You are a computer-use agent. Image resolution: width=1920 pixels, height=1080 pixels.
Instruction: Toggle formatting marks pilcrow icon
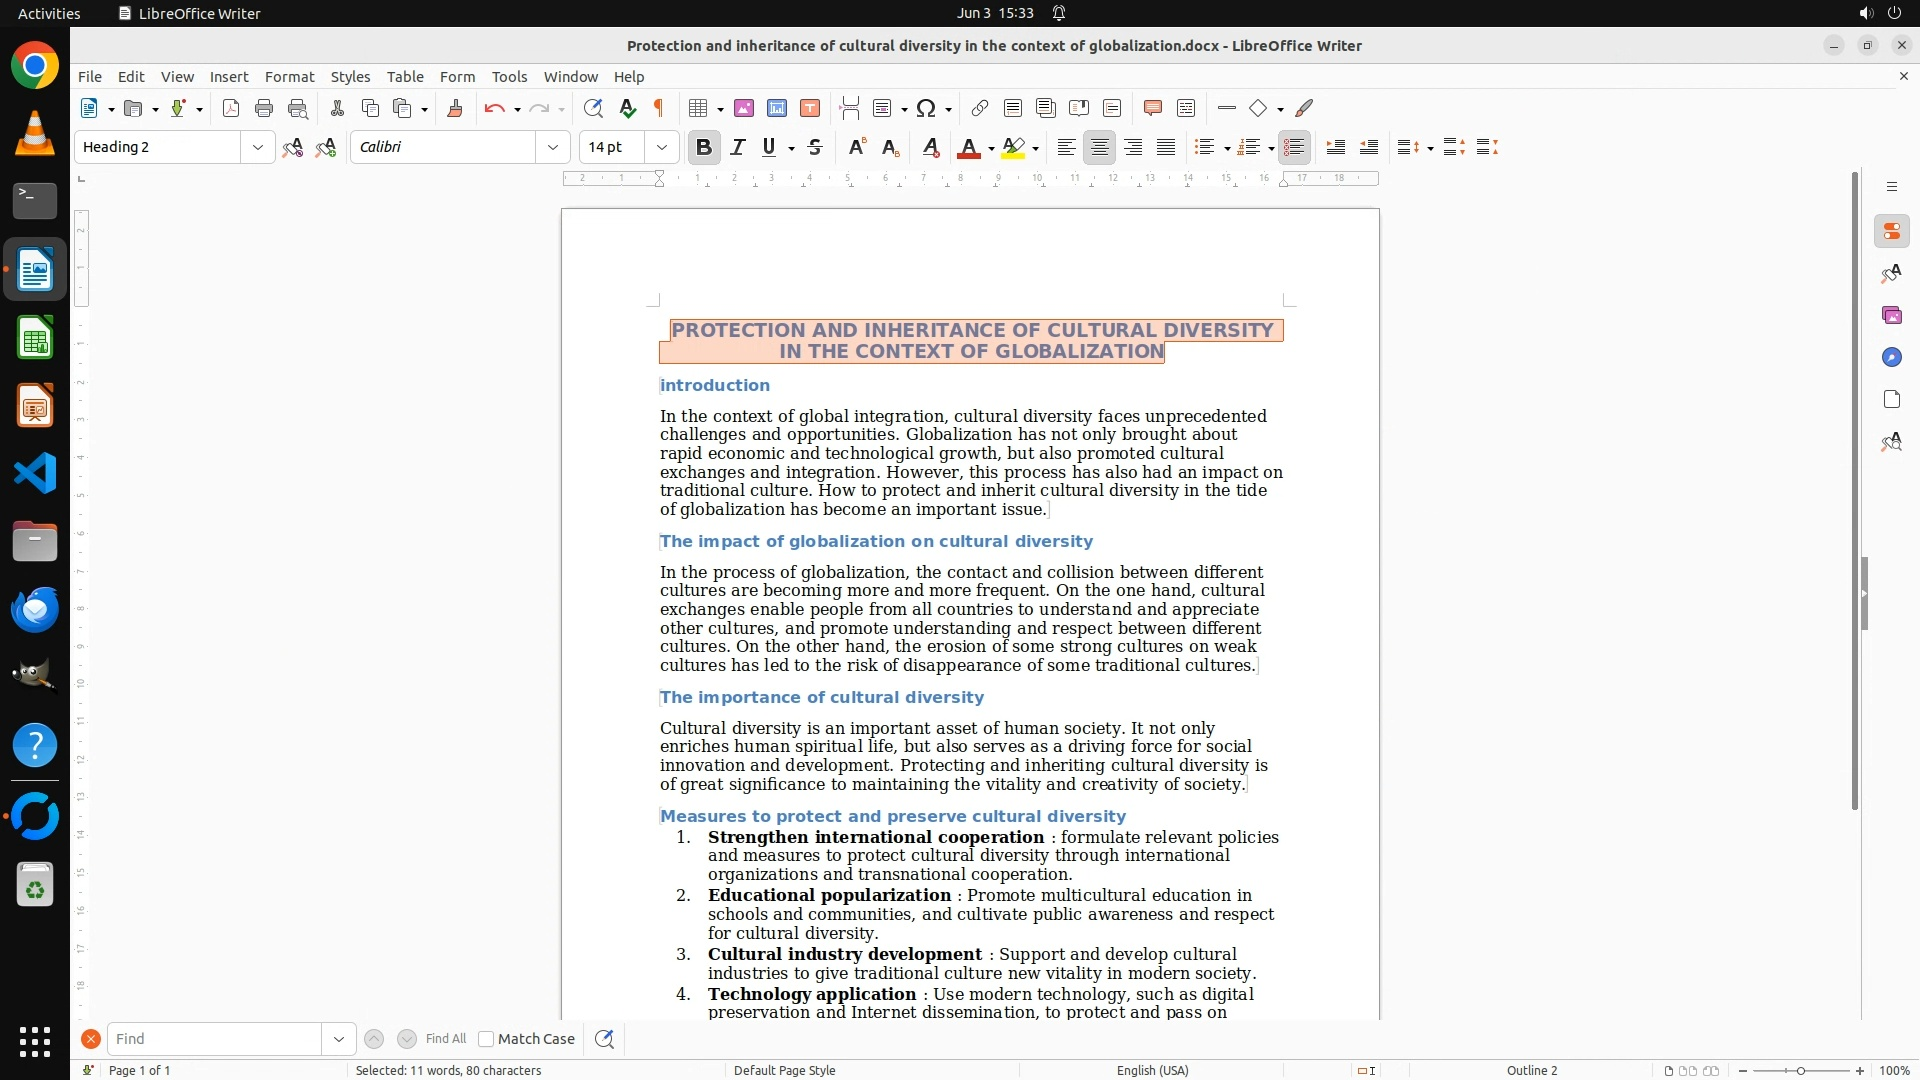tap(659, 109)
